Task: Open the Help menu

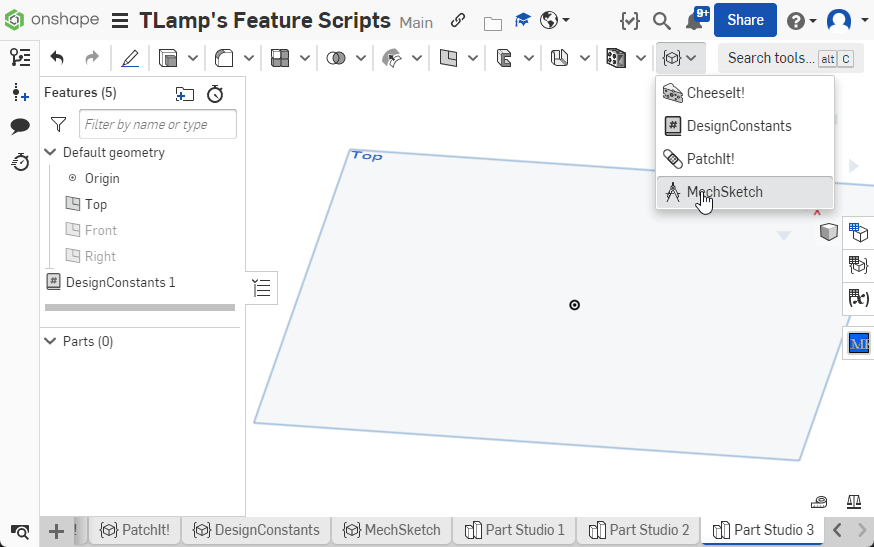Action: (802, 21)
